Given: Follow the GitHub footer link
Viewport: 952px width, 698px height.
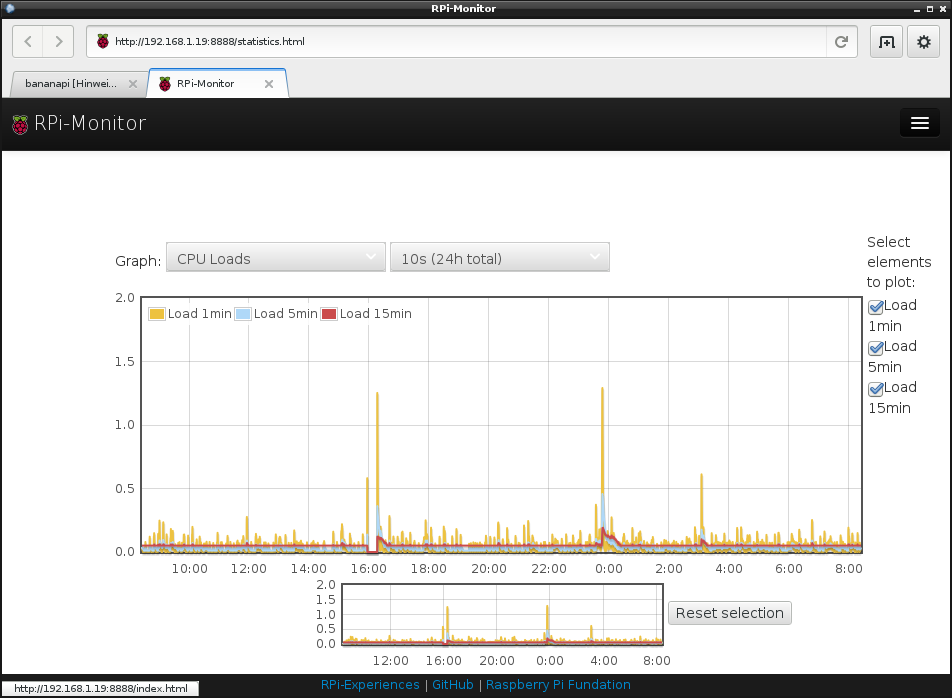Looking at the screenshot, I should click(x=452, y=685).
